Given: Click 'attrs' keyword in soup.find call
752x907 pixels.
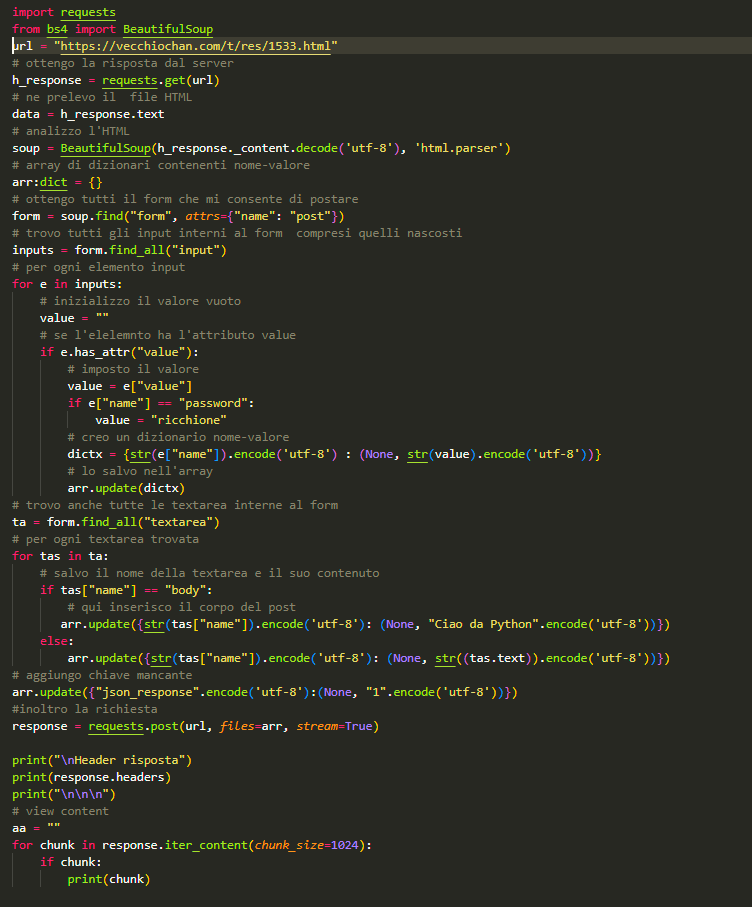Looking at the screenshot, I should [202, 216].
